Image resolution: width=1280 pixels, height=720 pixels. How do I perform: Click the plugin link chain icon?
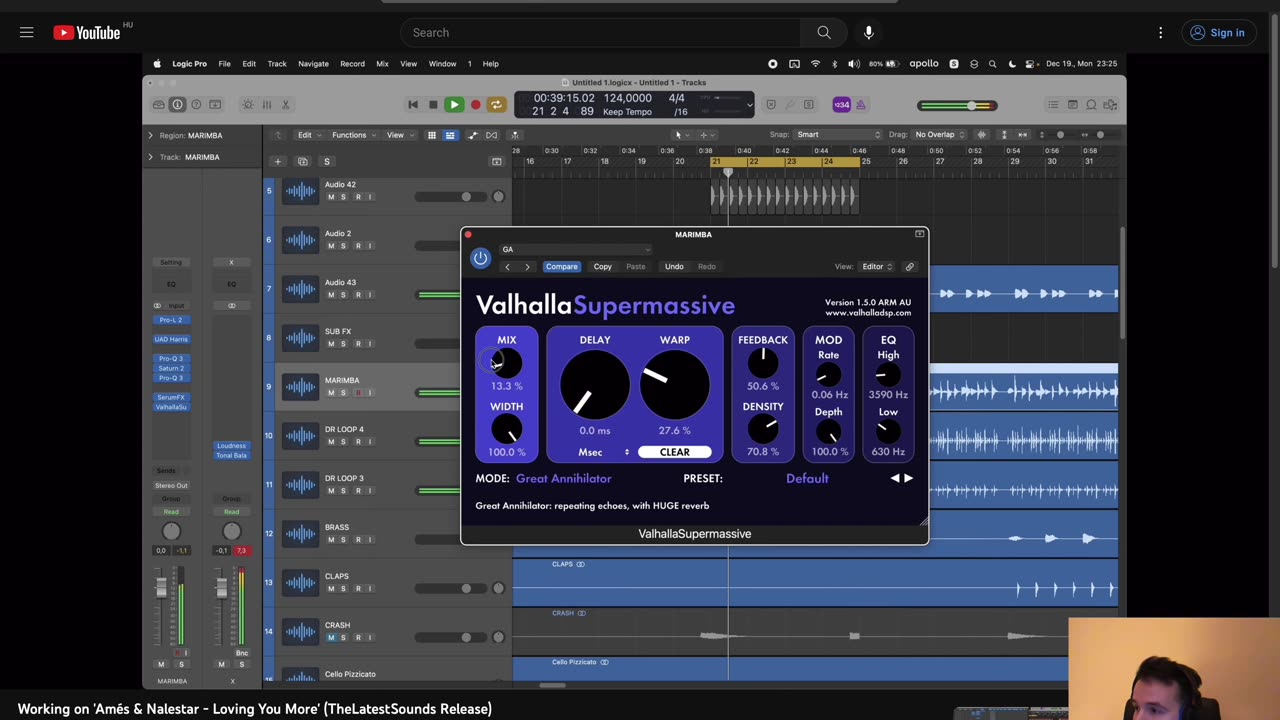(x=909, y=267)
